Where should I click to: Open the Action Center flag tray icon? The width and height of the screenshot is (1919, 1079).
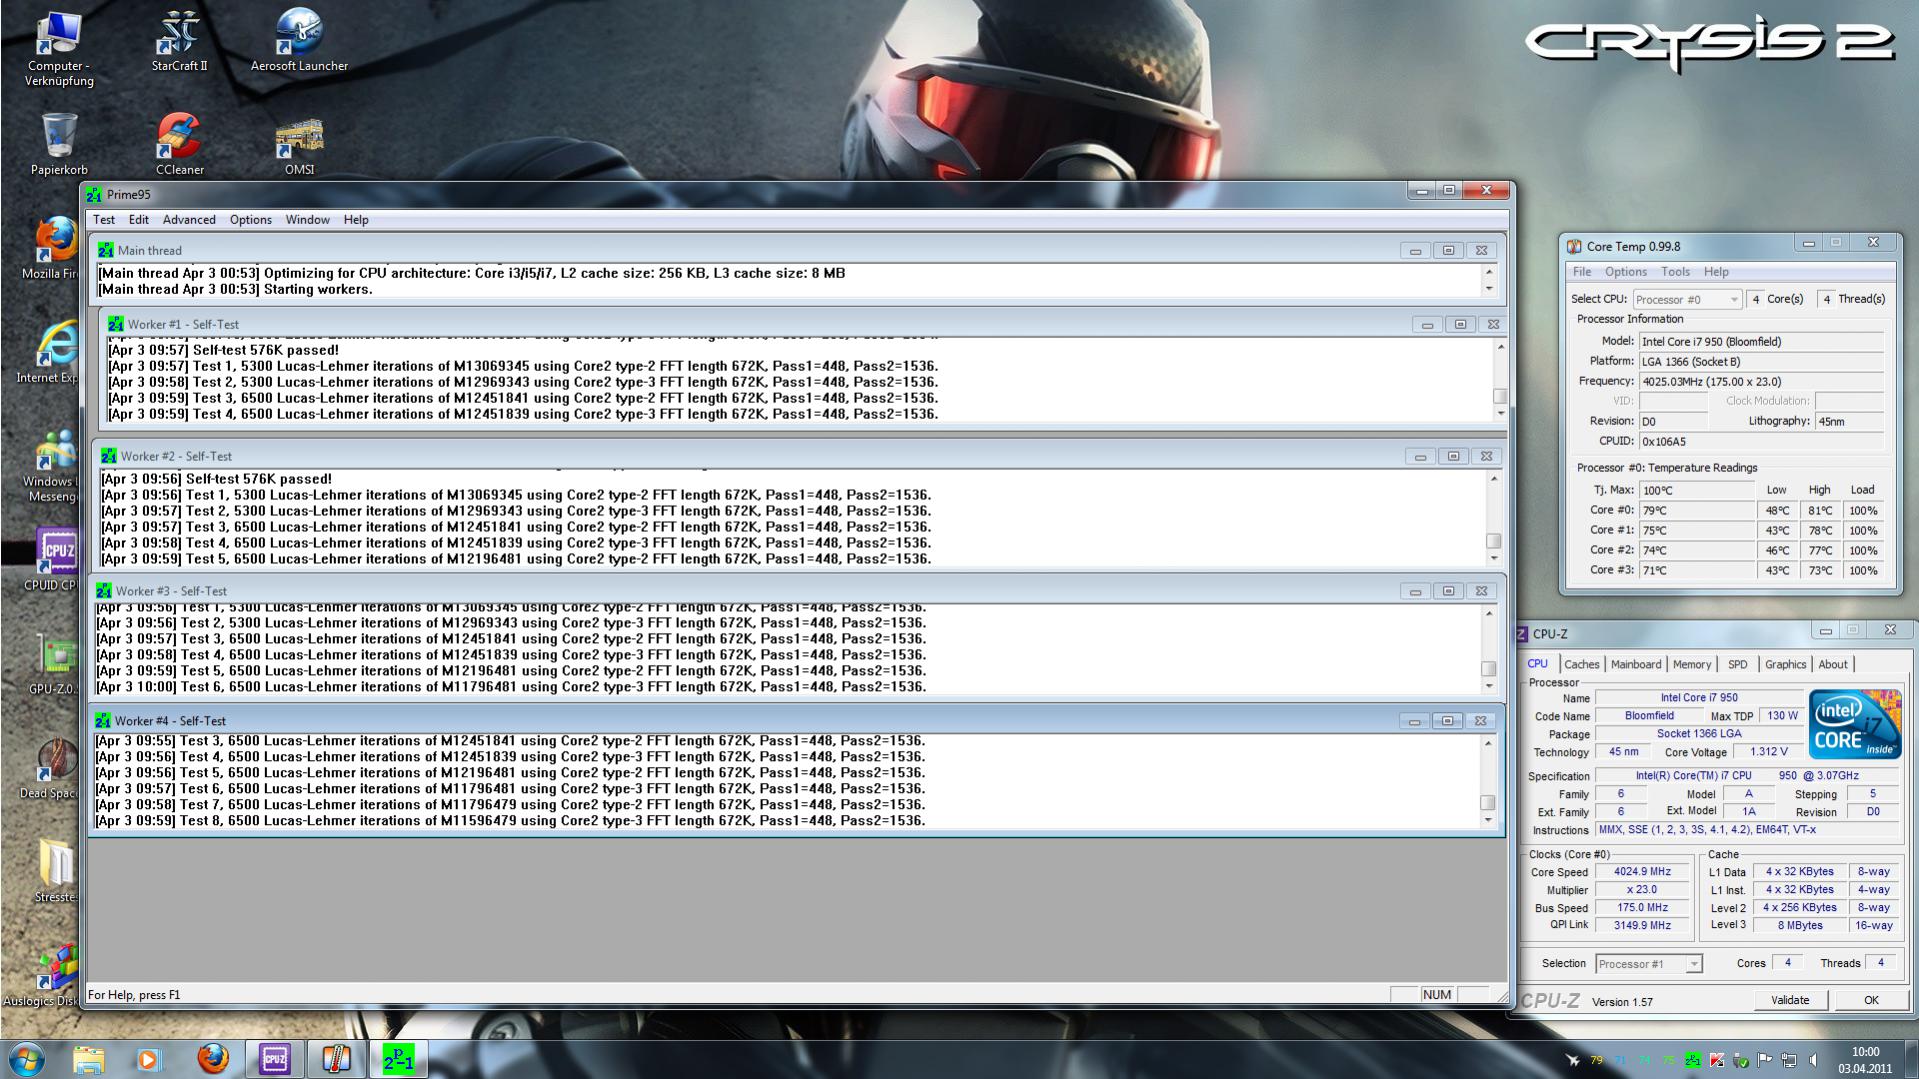click(1765, 1060)
